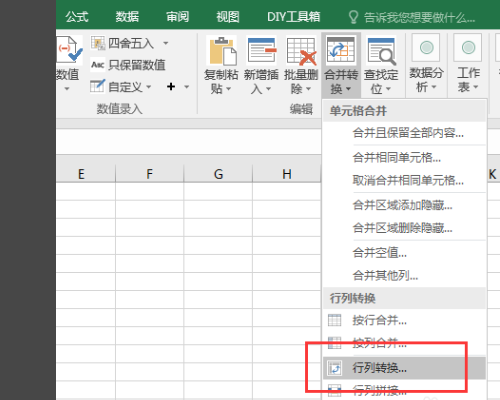Click the 工作表 circle icon
The image size is (500, 400).
[468, 48]
